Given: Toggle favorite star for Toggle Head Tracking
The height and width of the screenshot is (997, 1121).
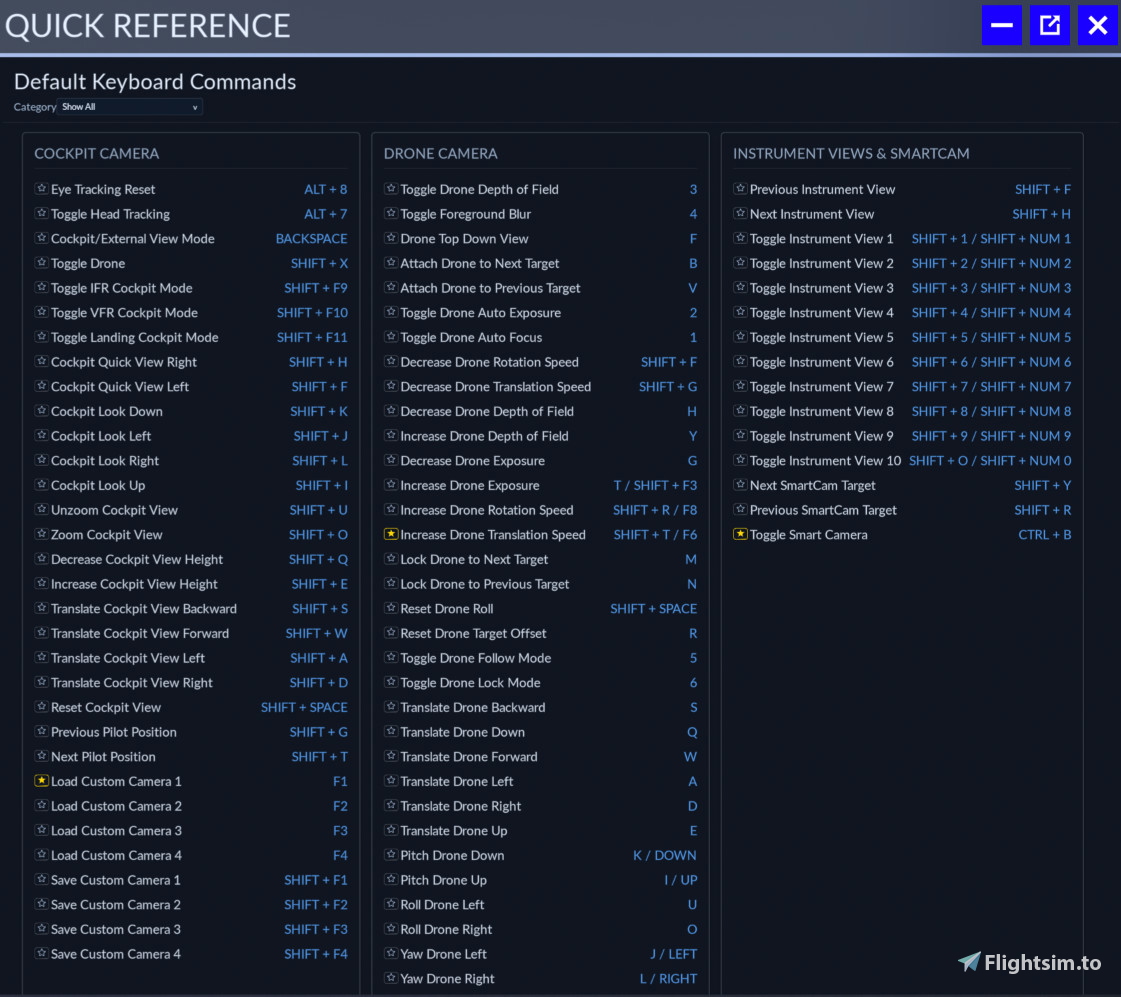Looking at the screenshot, I should (x=41, y=213).
